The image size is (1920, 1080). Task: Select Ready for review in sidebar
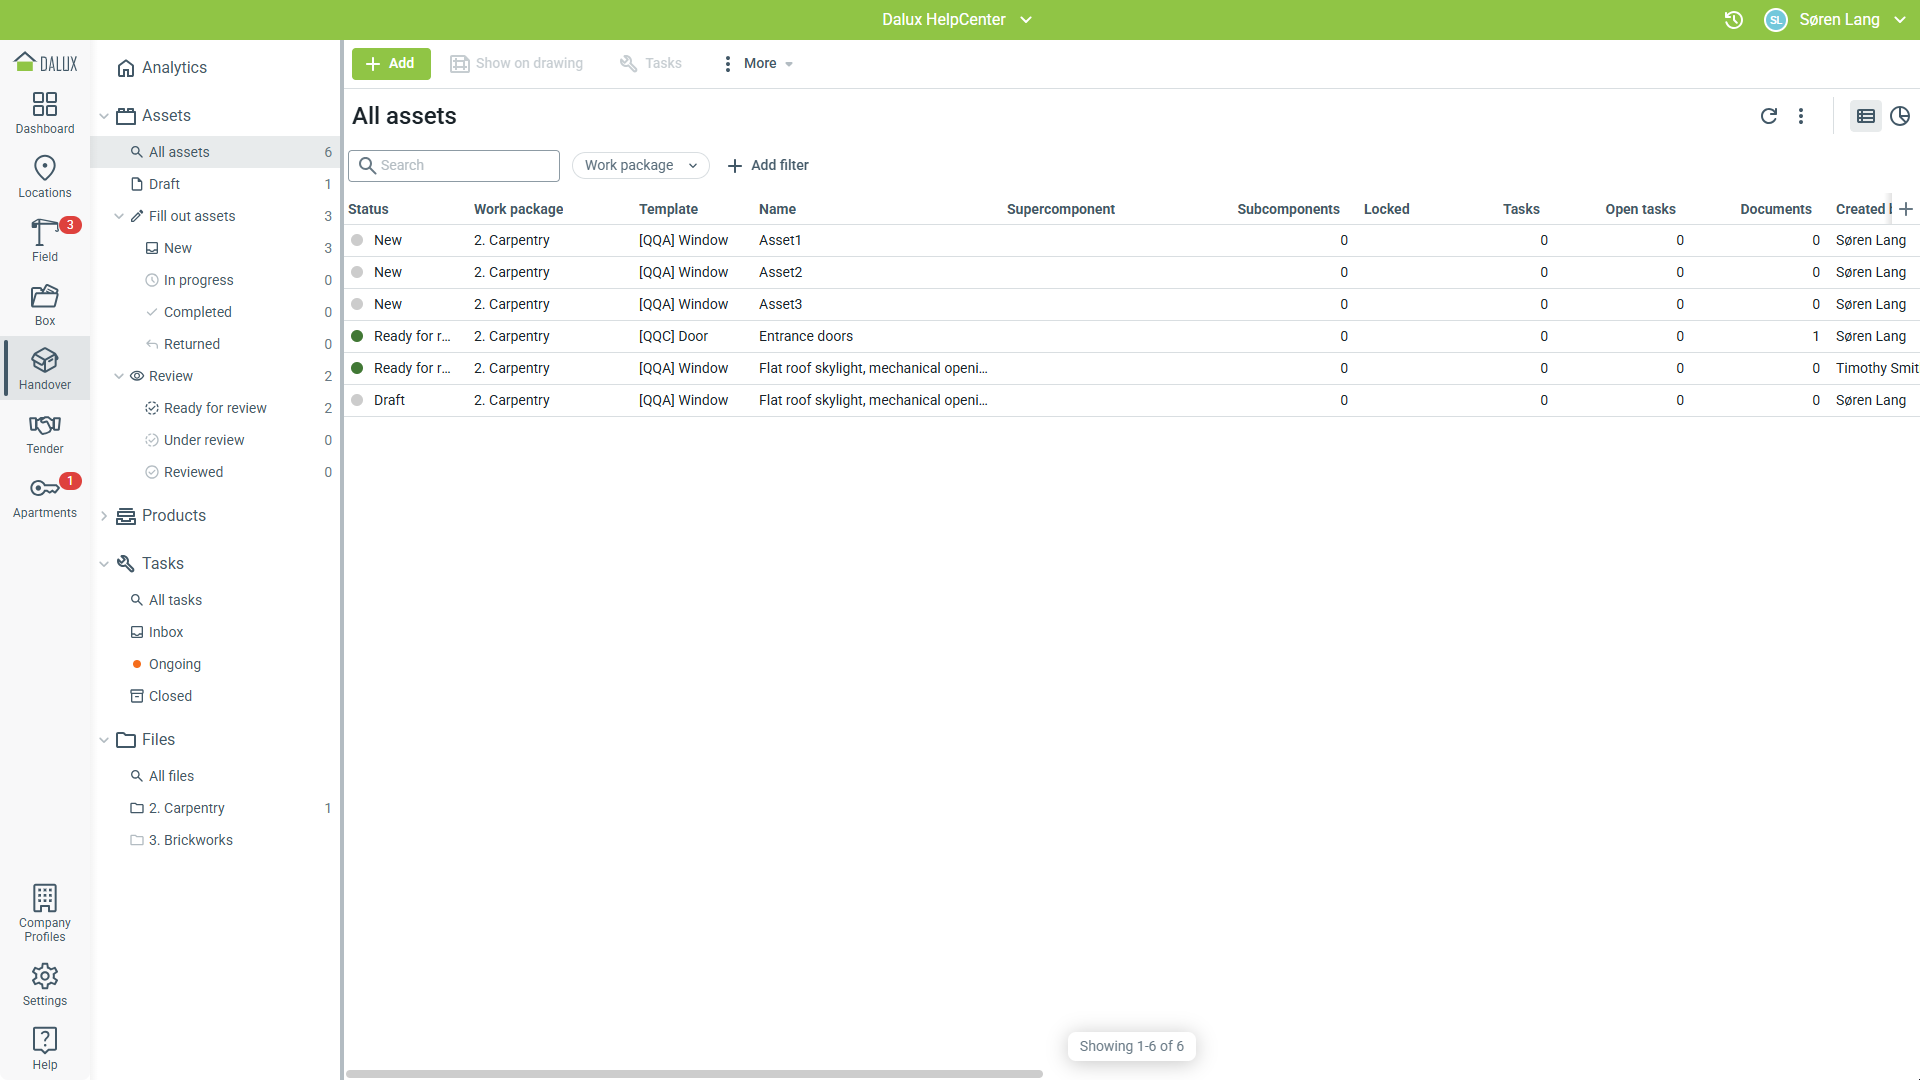[x=215, y=408]
